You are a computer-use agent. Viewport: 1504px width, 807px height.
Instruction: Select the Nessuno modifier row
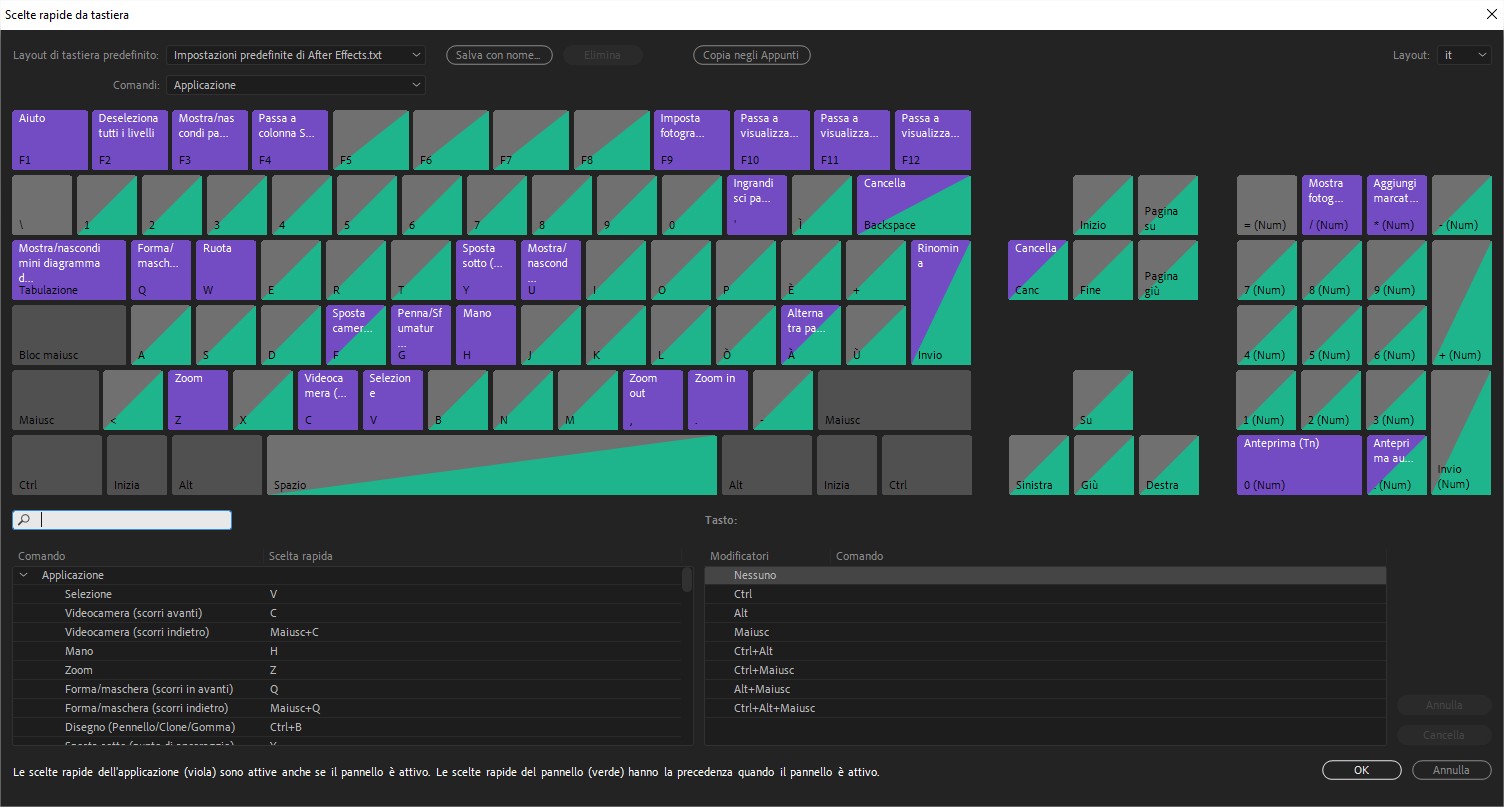tap(1045, 575)
